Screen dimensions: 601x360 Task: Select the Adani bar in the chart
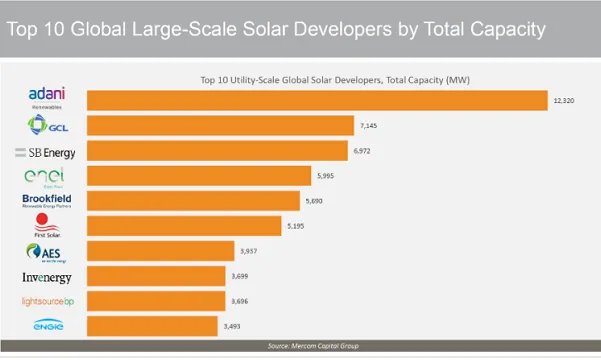(x=317, y=100)
